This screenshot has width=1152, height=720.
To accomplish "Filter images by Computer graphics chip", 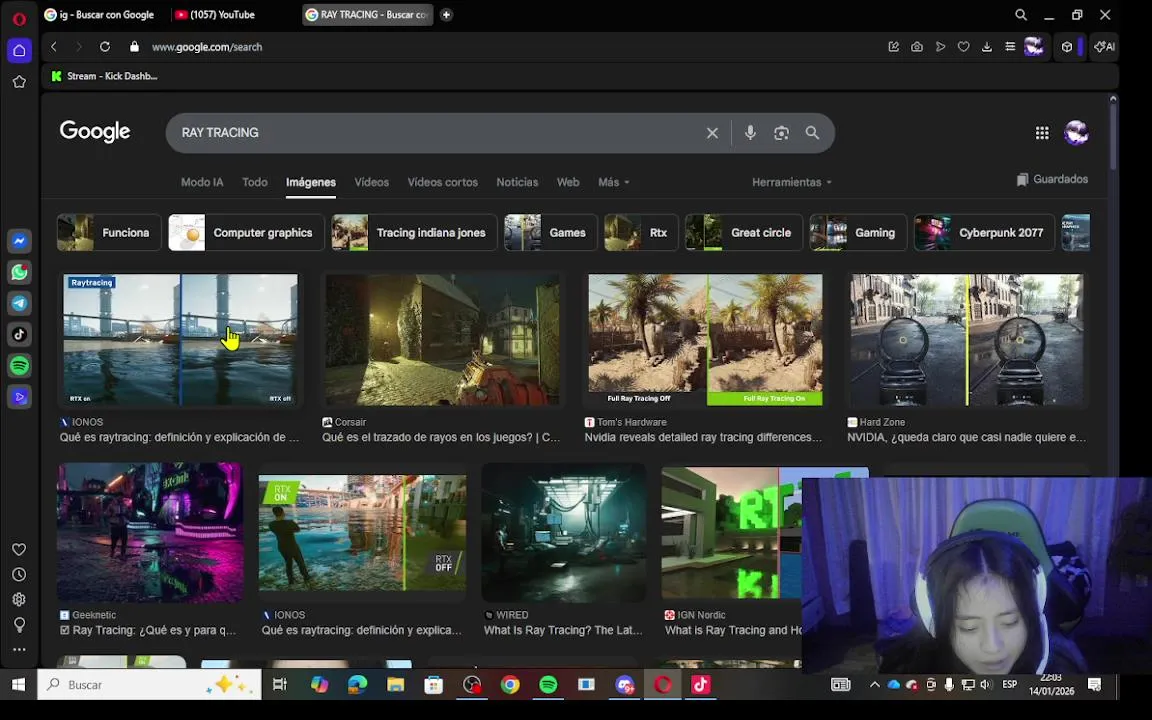I will pyautogui.click(x=246, y=232).
